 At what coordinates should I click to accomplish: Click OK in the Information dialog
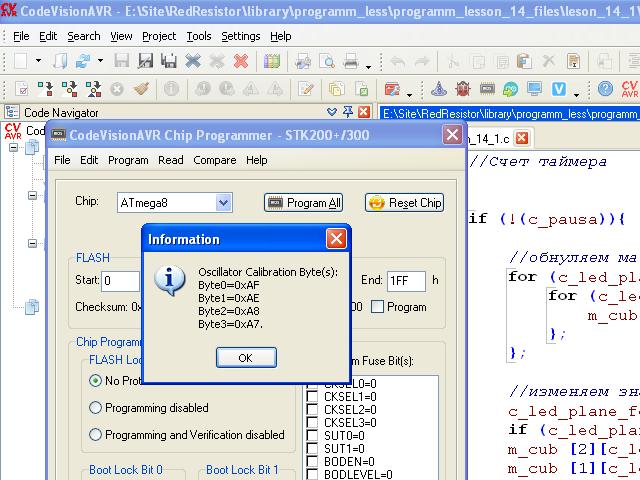tap(246, 358)
